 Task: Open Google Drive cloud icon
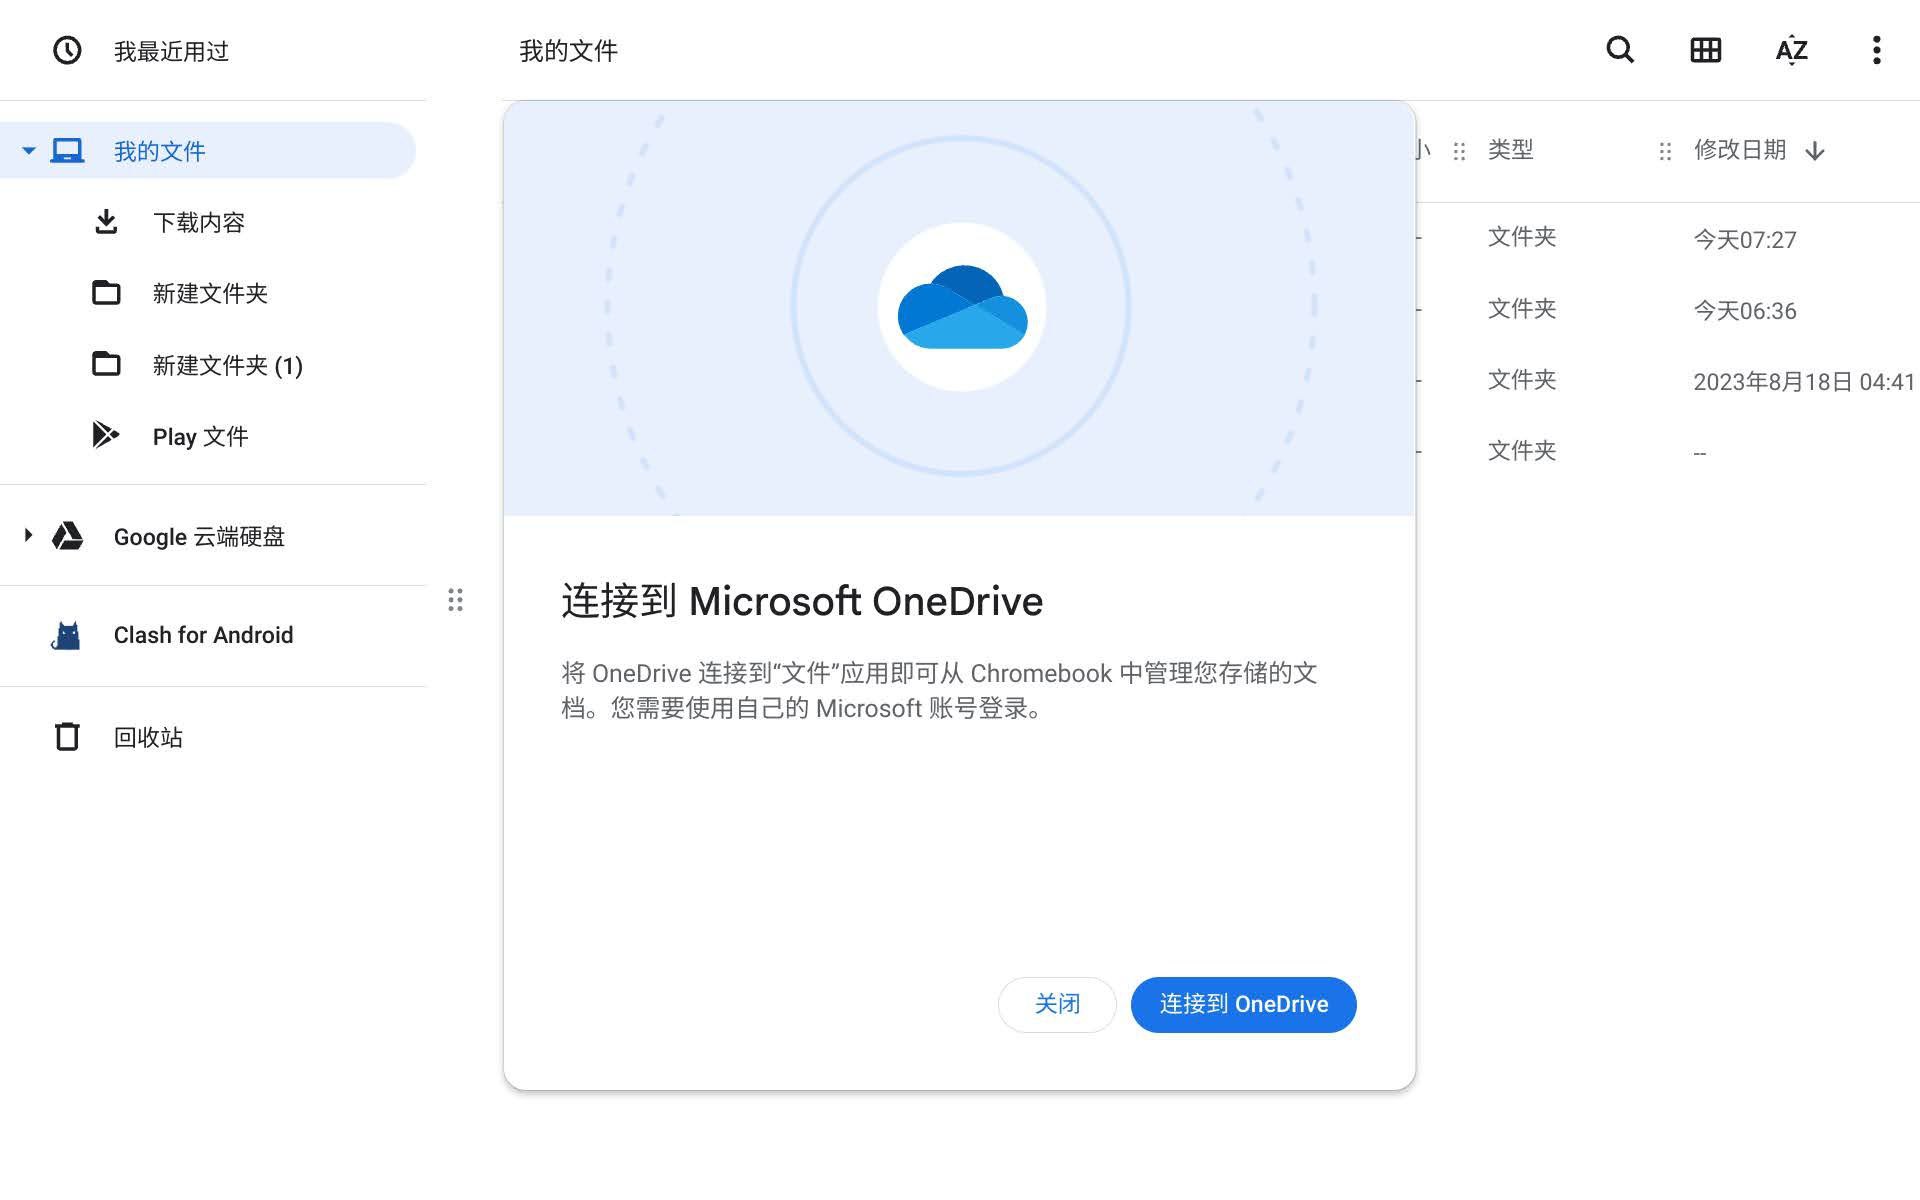click(66, 536)
